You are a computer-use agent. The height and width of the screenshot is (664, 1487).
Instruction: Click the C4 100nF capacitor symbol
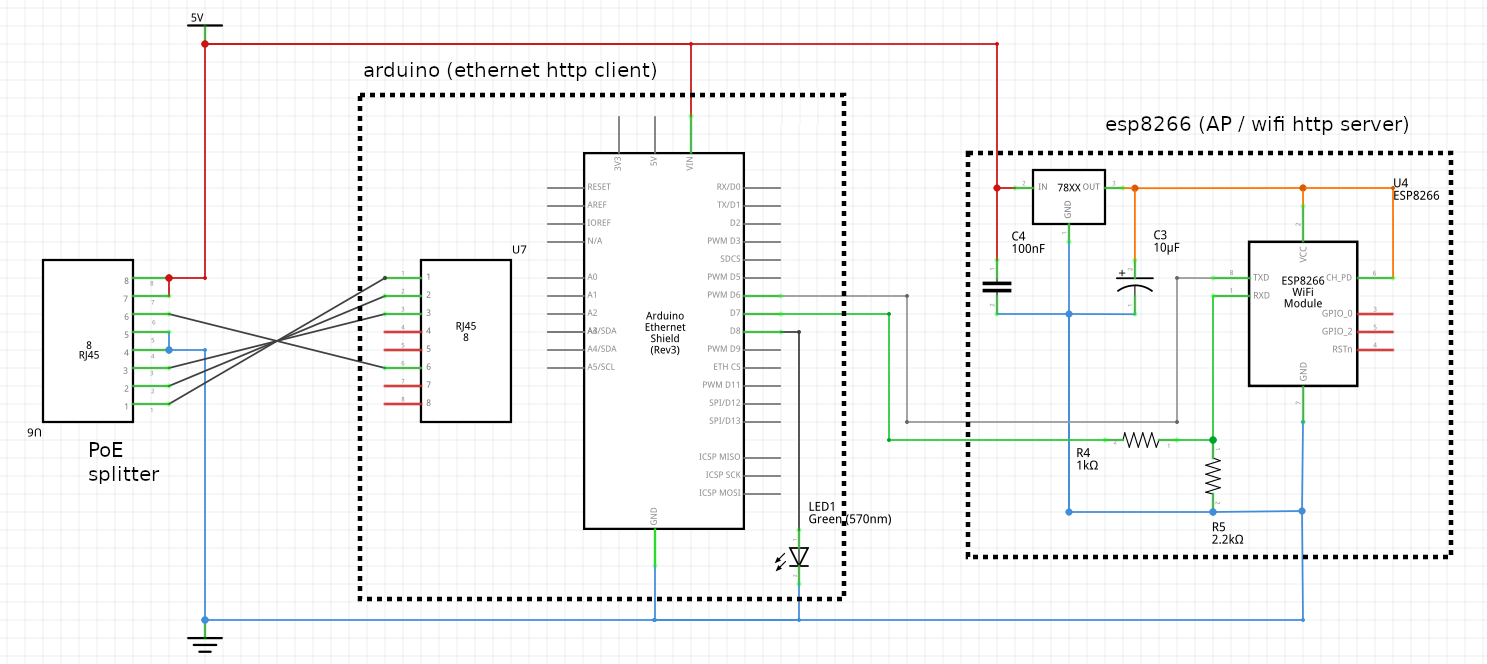point(996,286)
